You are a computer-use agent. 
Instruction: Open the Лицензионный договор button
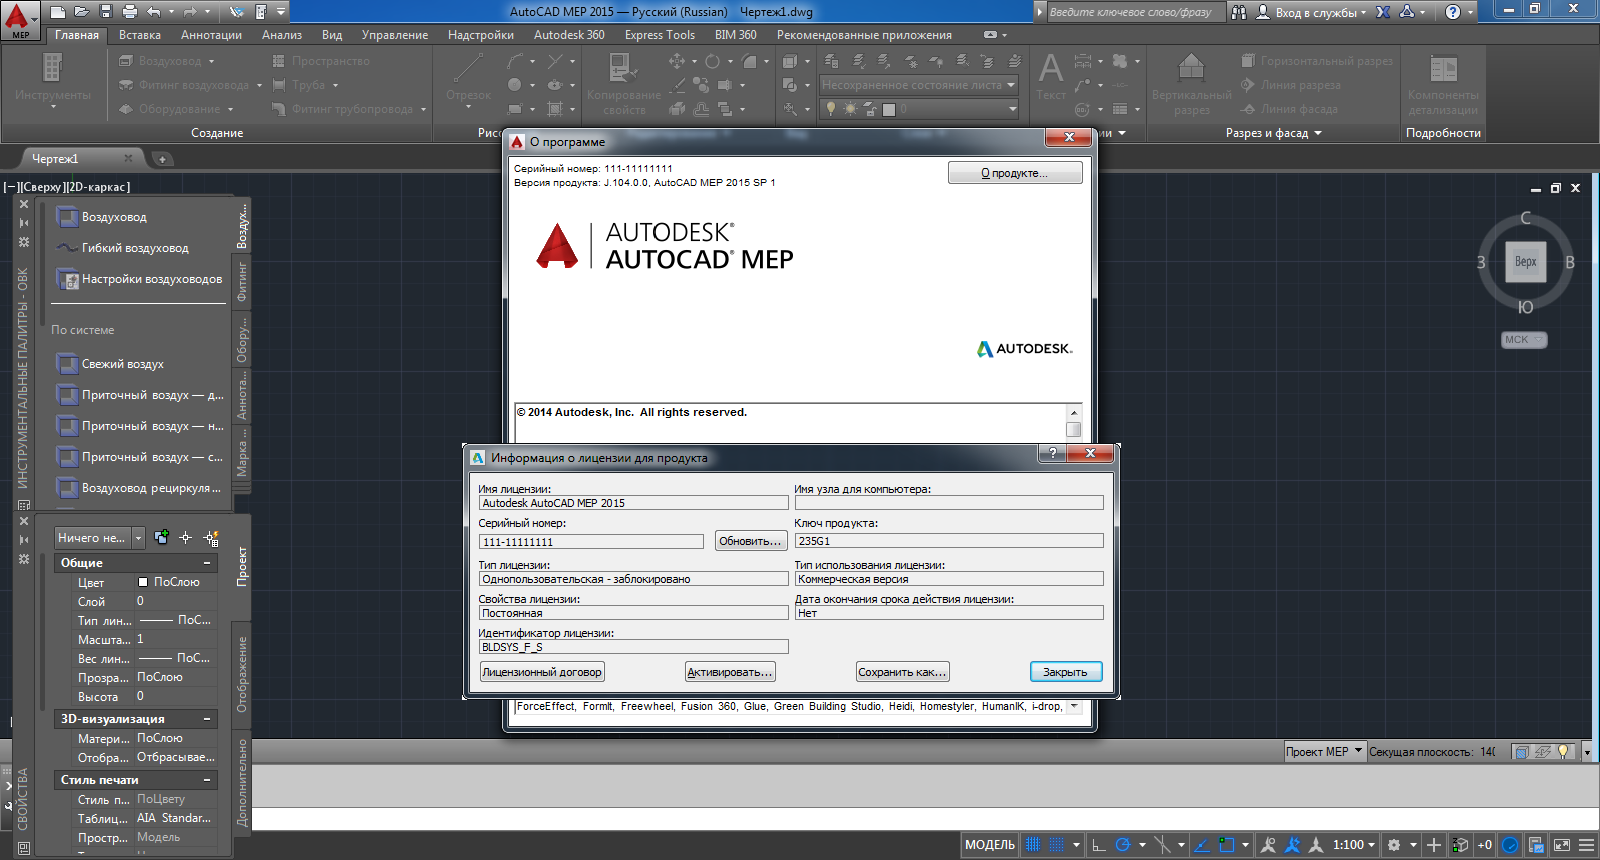[x=542, y=672]
